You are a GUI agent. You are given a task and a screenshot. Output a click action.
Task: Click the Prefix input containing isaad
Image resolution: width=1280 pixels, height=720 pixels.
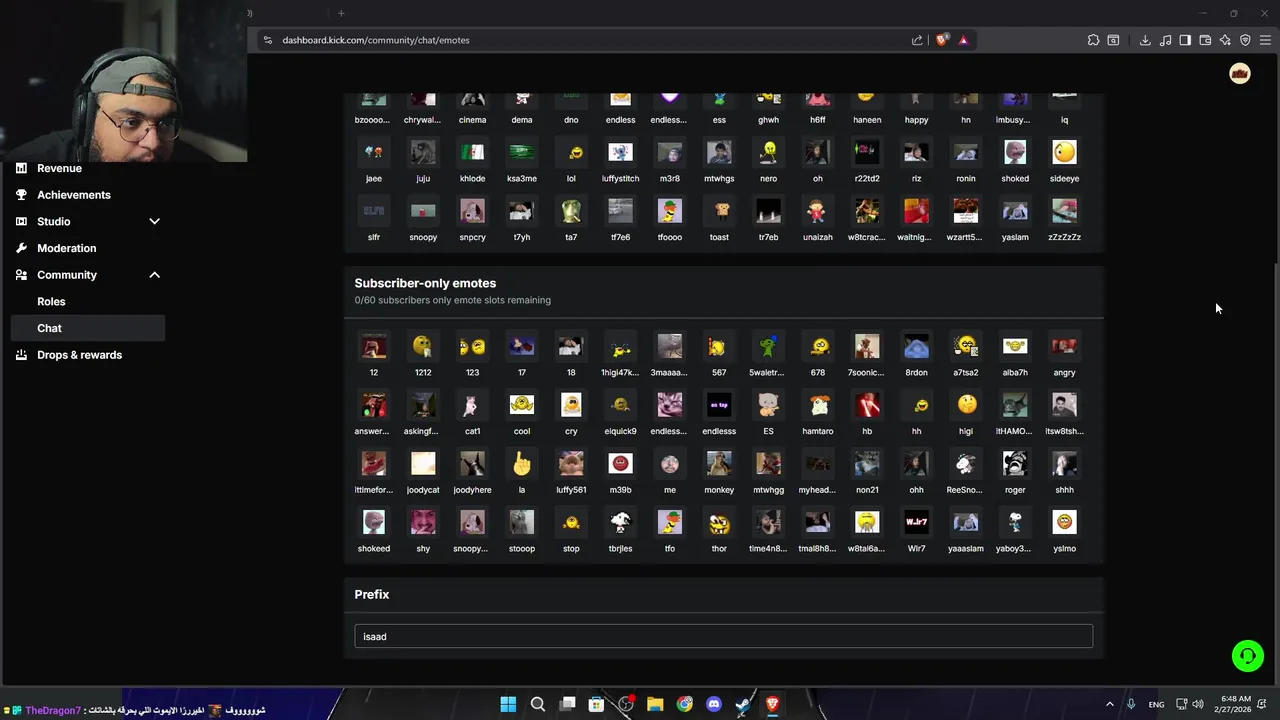[723, 636]
